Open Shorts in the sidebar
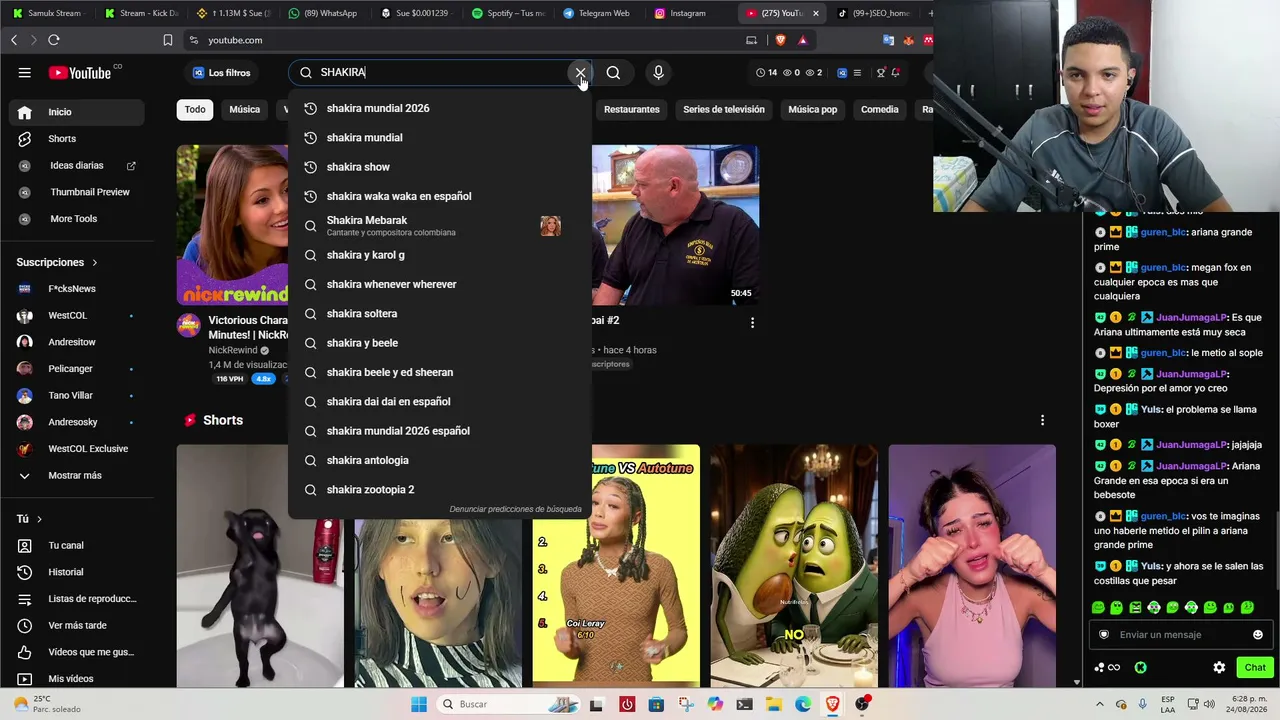 click(x=76, y=139)
